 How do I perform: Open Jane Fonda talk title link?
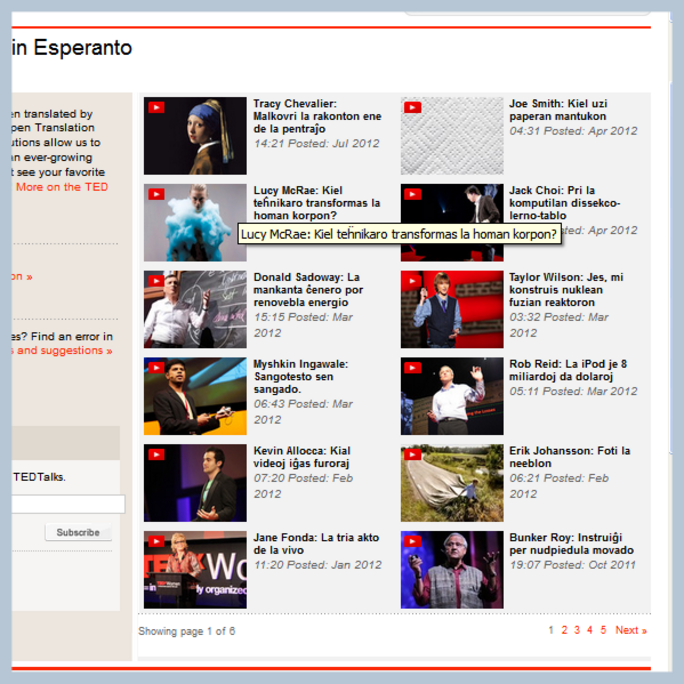pyautogui.click(x=316, y=544)
